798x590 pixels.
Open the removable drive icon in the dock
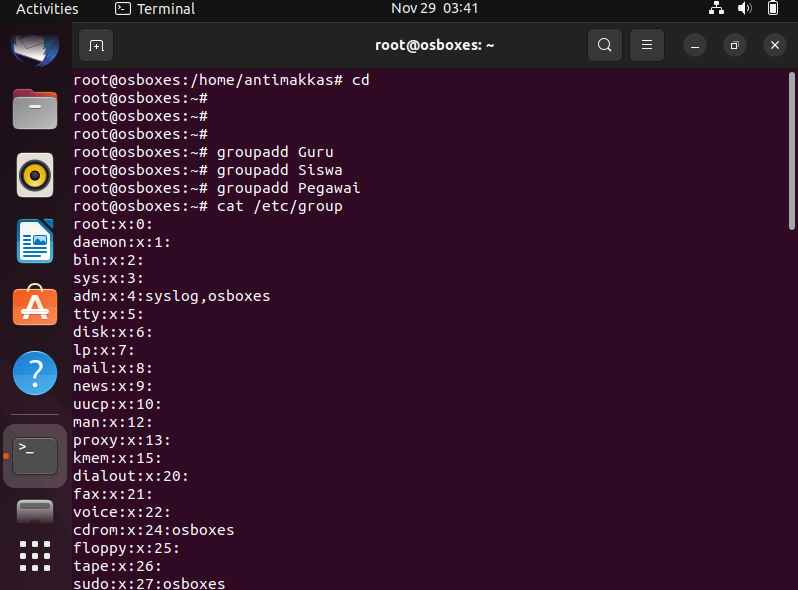point(35,511)
